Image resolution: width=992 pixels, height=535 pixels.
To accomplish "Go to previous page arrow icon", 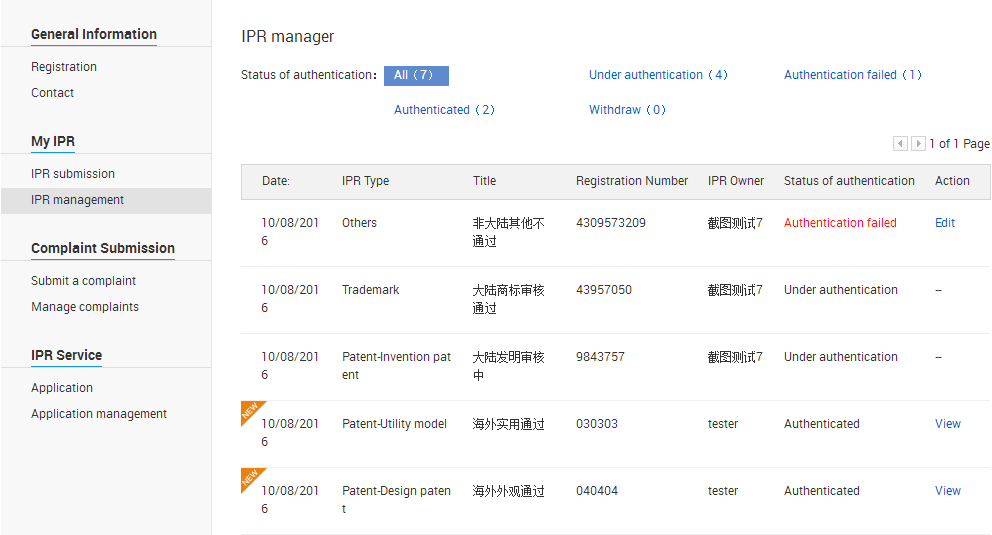I will 900,144.
